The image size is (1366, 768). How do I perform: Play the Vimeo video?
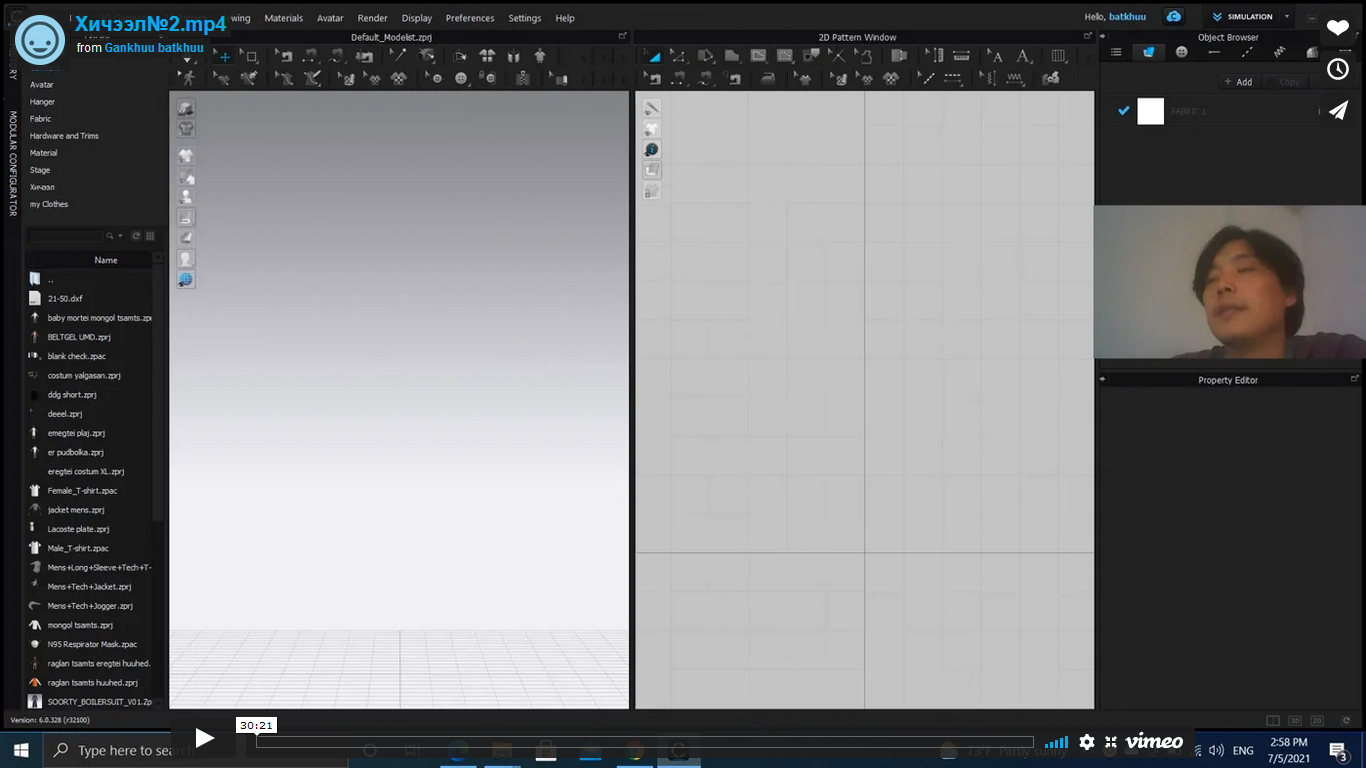point(204,739)
